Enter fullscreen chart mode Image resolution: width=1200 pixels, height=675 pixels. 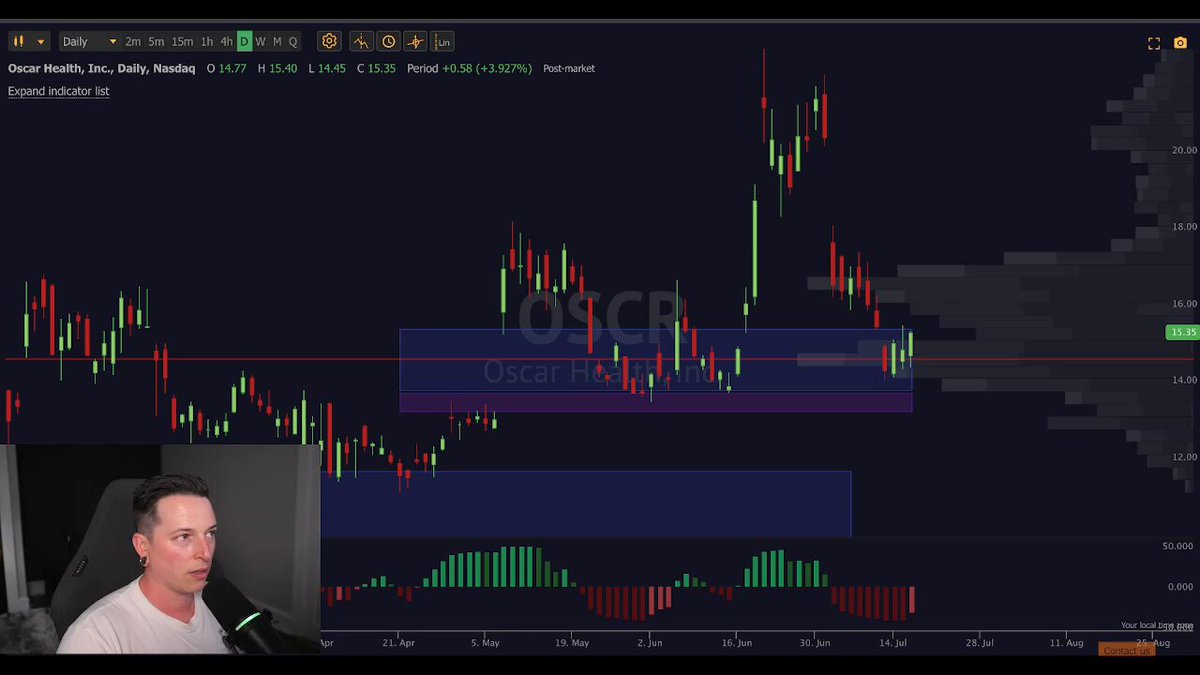pyautogui.click(x=1154, y=43)
